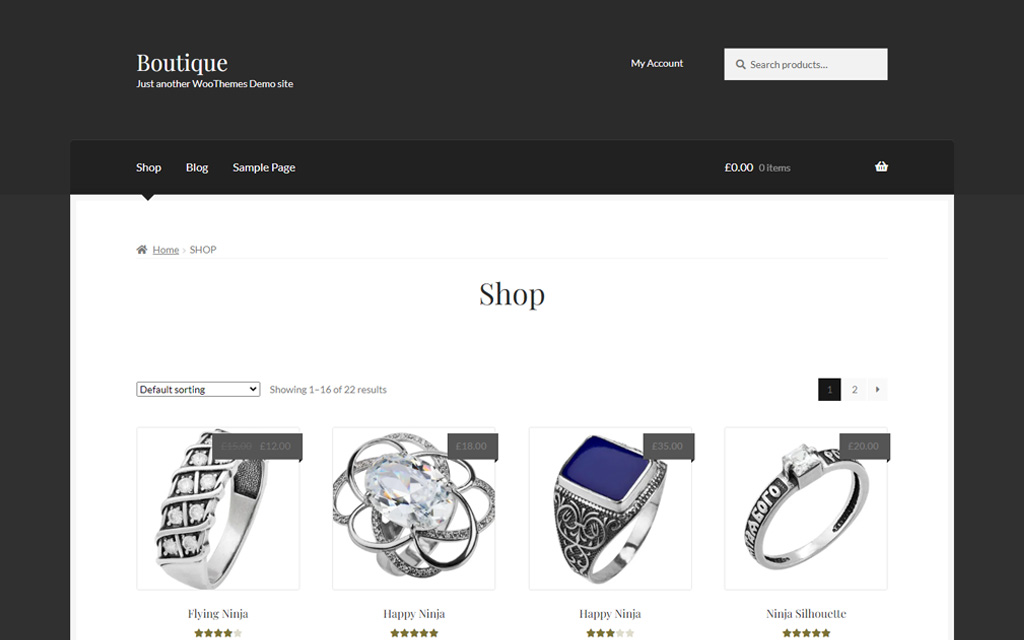
Task: Click Flying Ninja star rating
Action: 218,633
